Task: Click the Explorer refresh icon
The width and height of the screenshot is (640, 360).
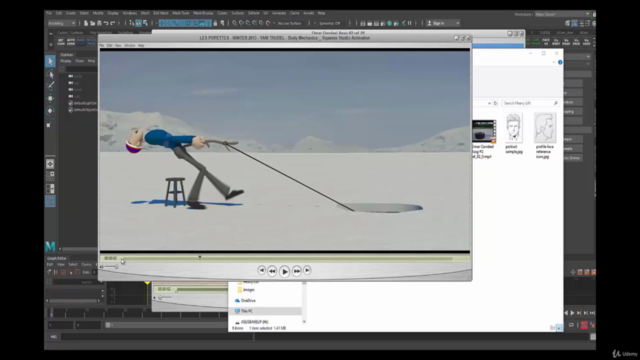Action: 495,103
